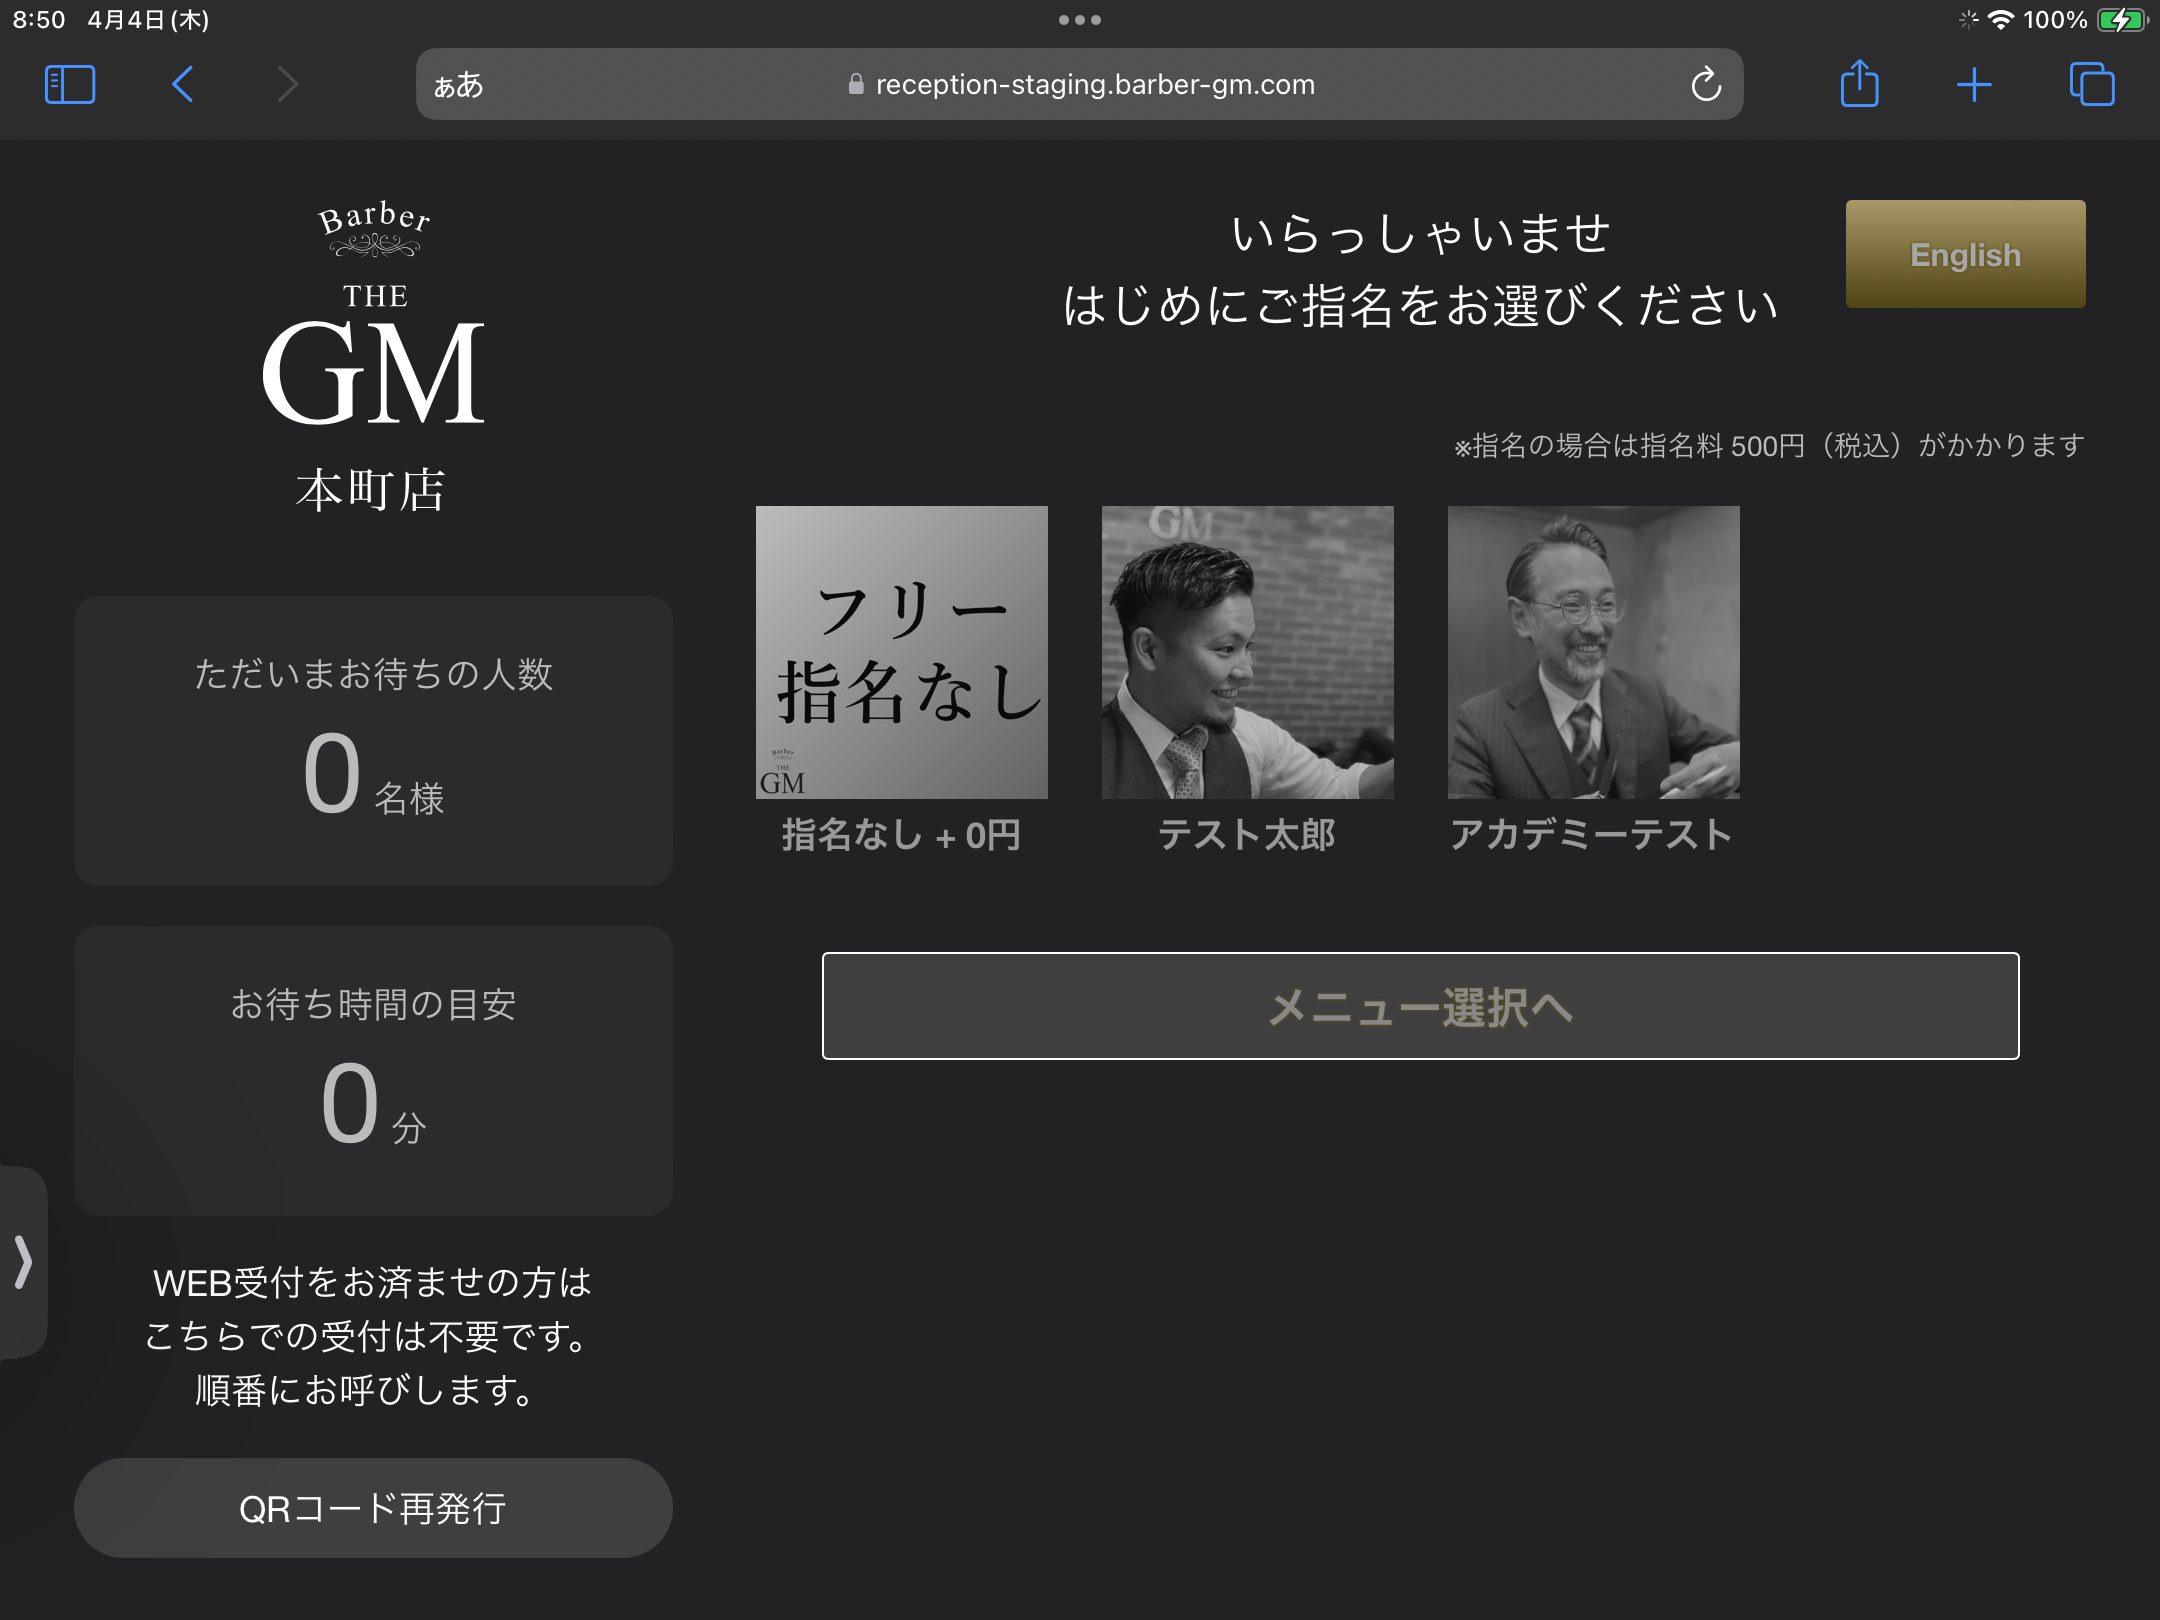This screenshot has width=2160, height=1620.
Task: Go back with the back arrow
Action: click(x=182, y=85)
